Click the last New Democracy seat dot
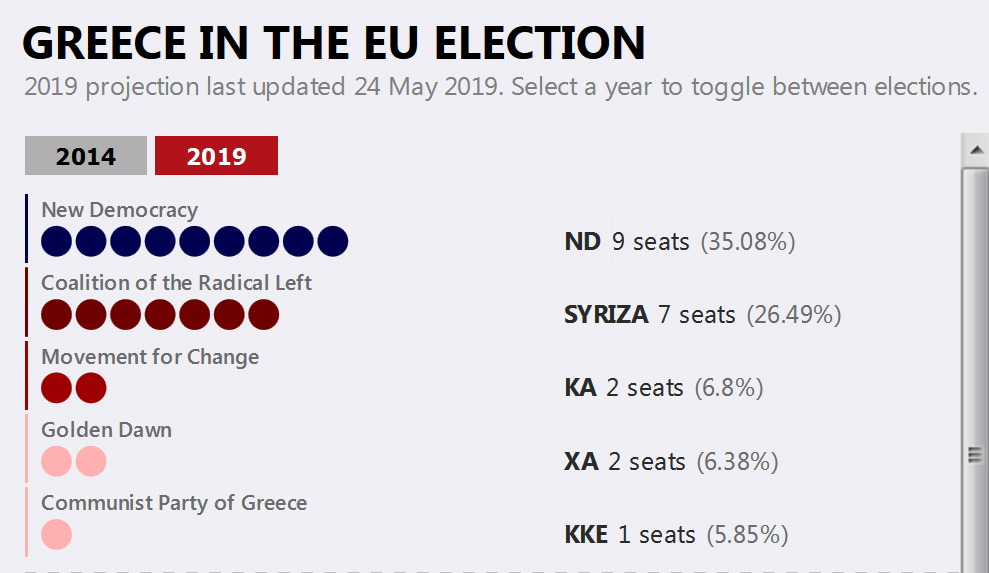Image resolution: width=989 pixels, height=573 pixels. click(x=332, y=242)
